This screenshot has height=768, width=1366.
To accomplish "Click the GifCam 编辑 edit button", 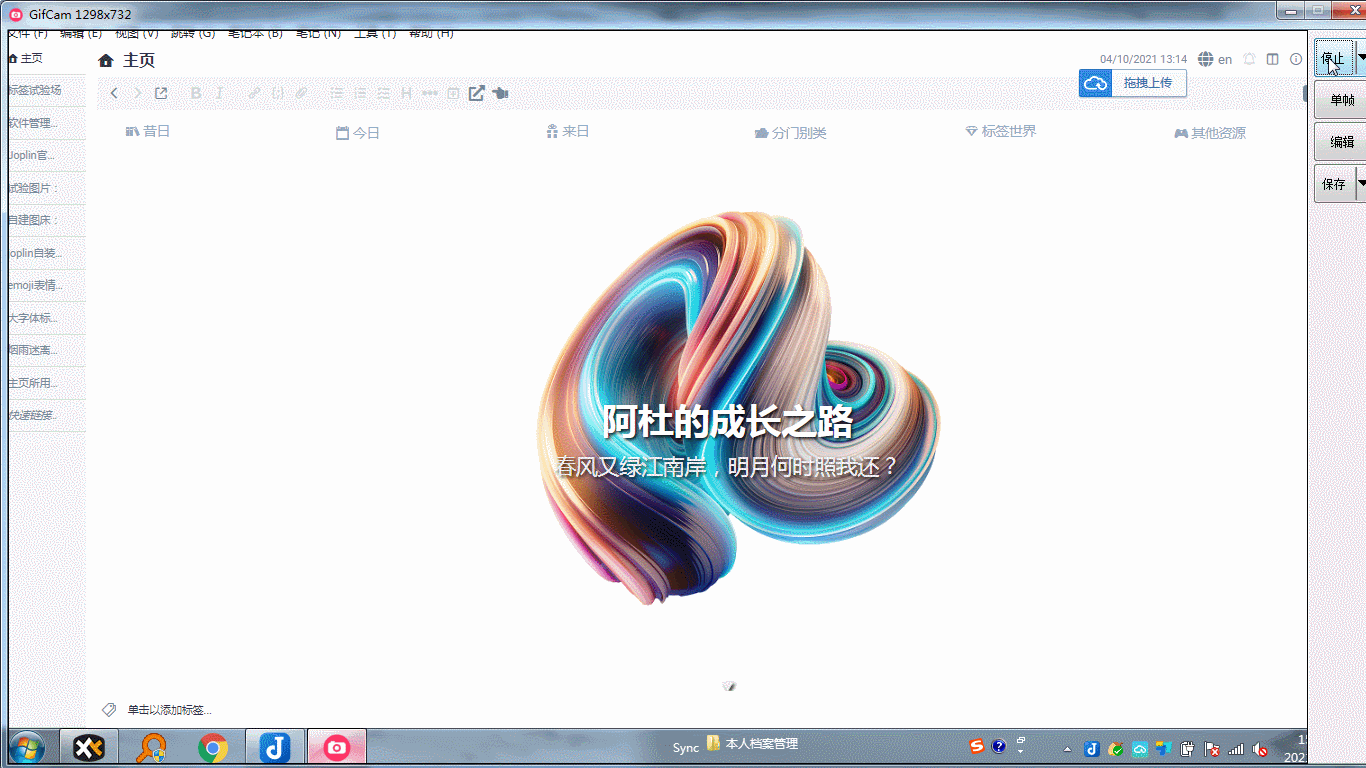I will (x=1340, y=142).
